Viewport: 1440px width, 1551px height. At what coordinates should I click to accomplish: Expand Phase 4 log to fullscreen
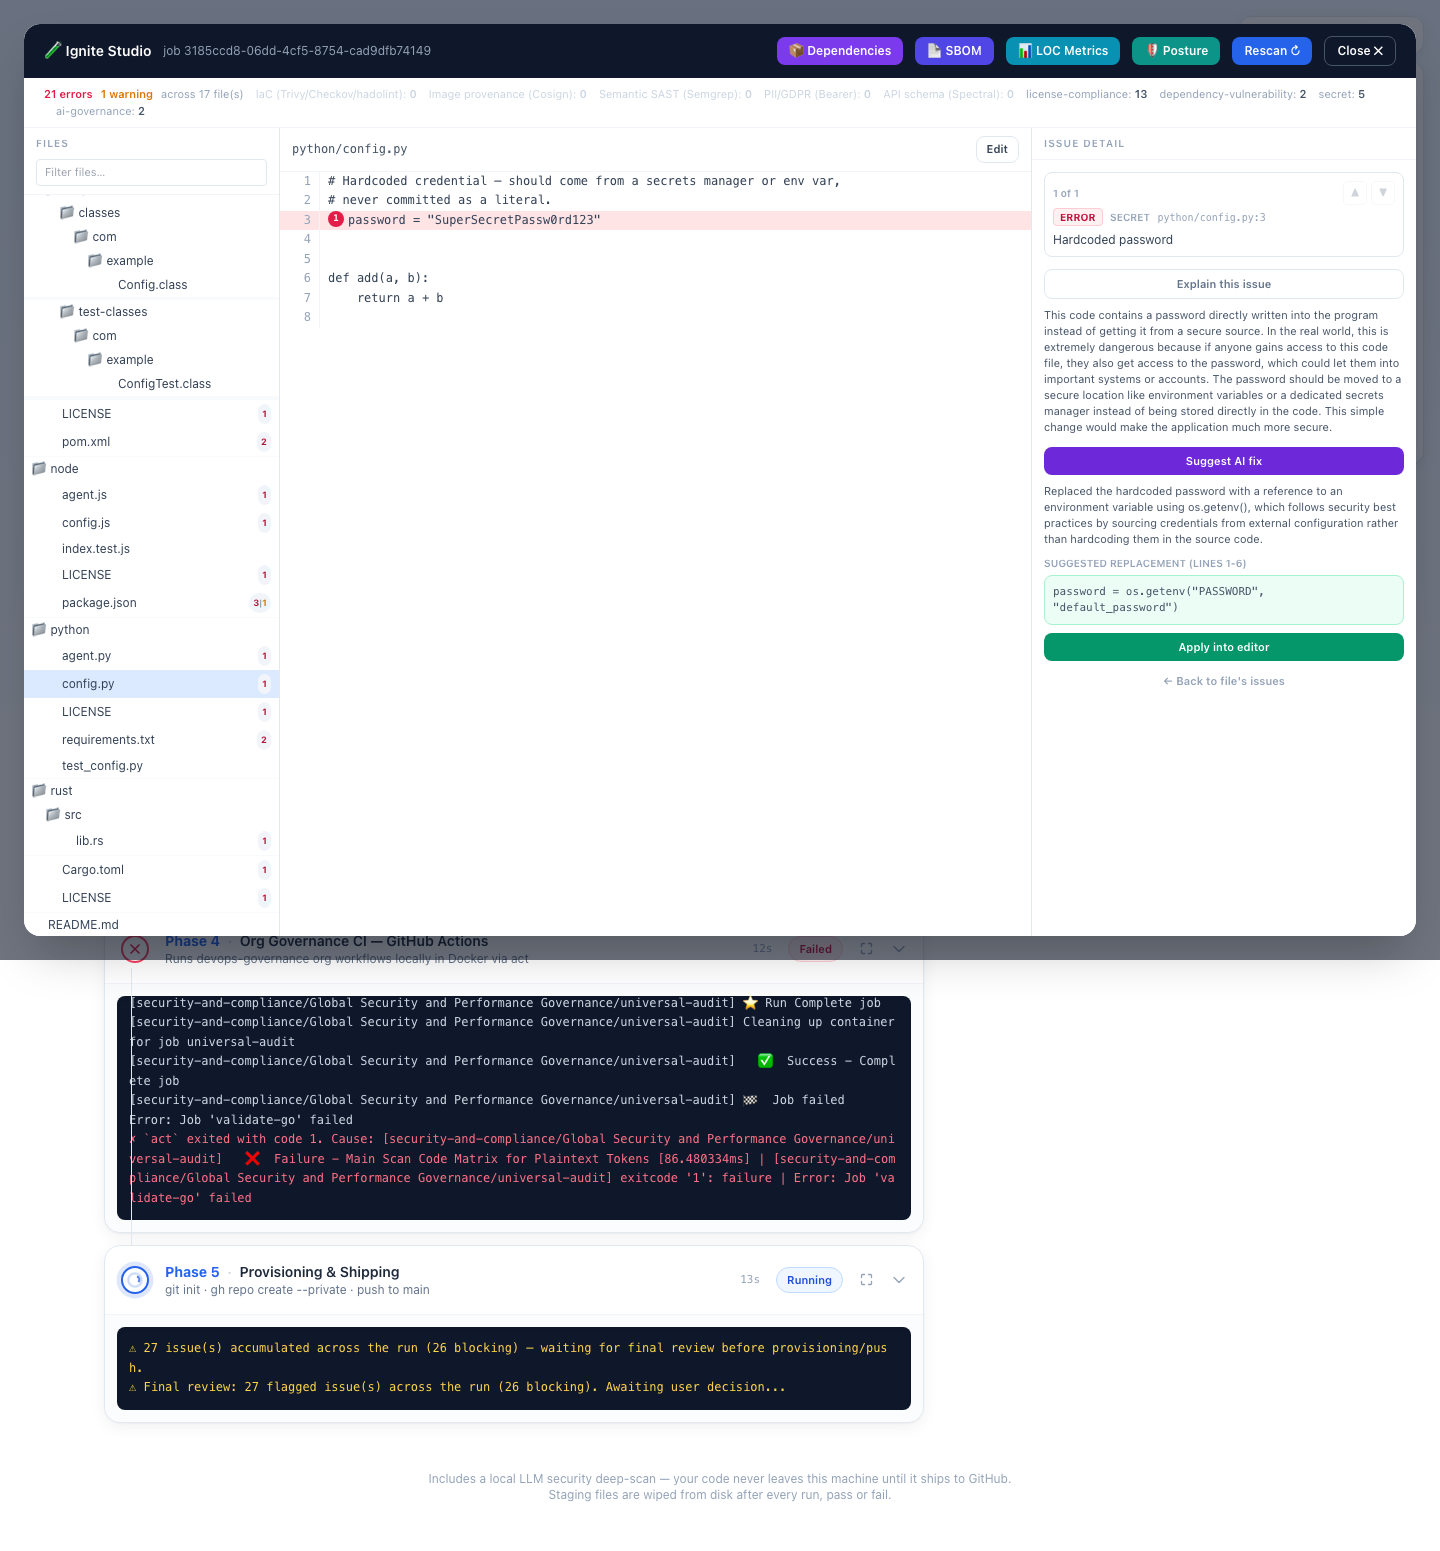click(x=866, y=949)
